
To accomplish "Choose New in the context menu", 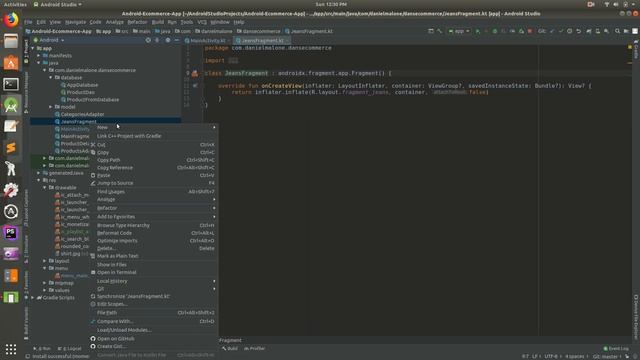I will [154, 127].
